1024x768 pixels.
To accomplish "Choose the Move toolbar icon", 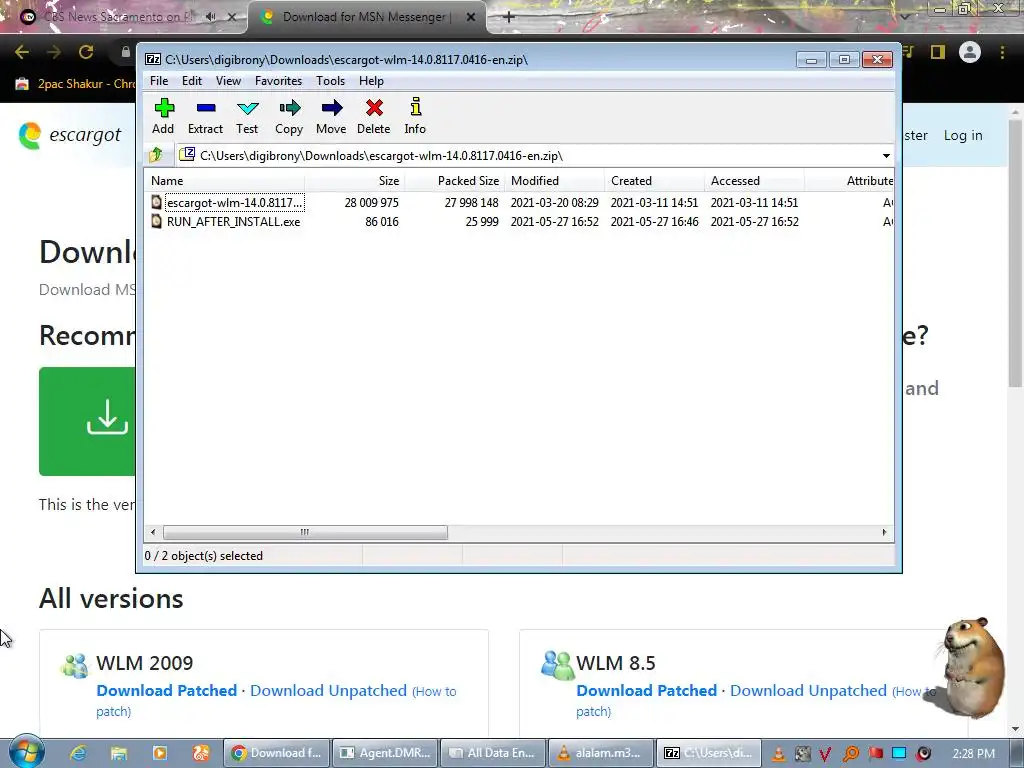I will [x=332, y=116].
